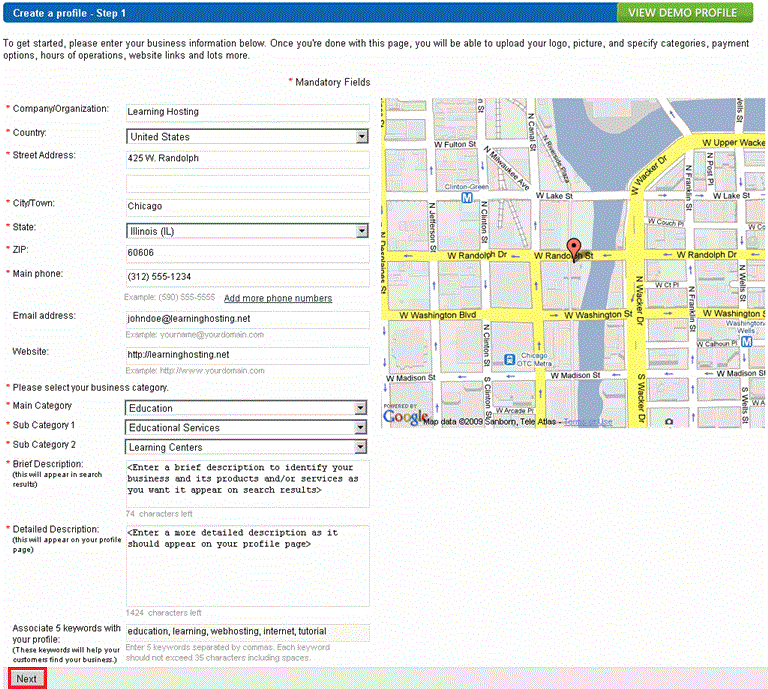Screen dimensions: 768x689
Task: Expand the Sub Category 1 dropdown
Action: [x=247, y=428]
